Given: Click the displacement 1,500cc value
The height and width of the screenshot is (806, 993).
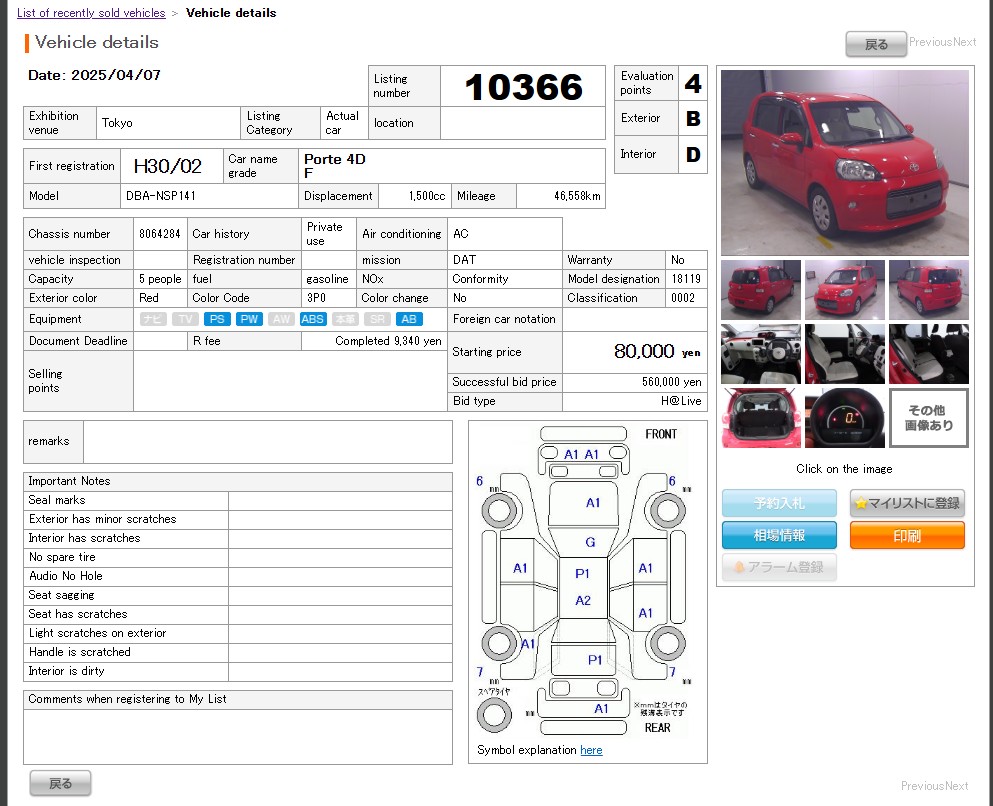Looking at the screenshot, I should pos(427,196).
